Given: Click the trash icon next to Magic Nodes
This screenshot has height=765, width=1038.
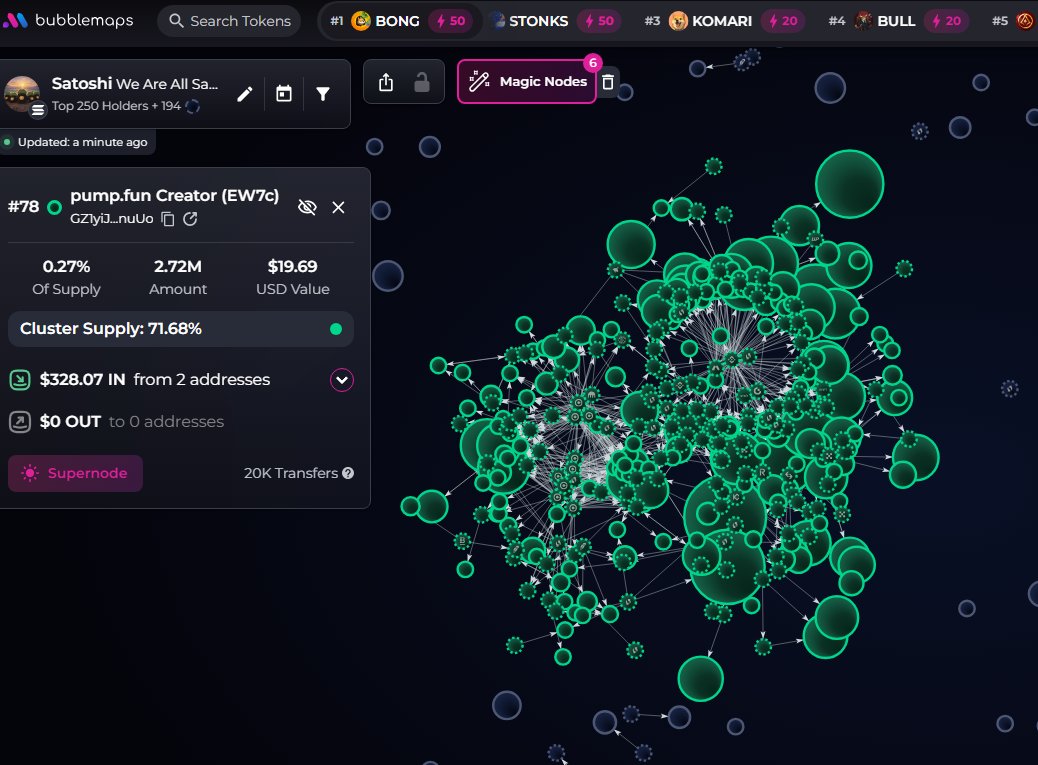Looking at the screenshot, I should click(608, 82).
